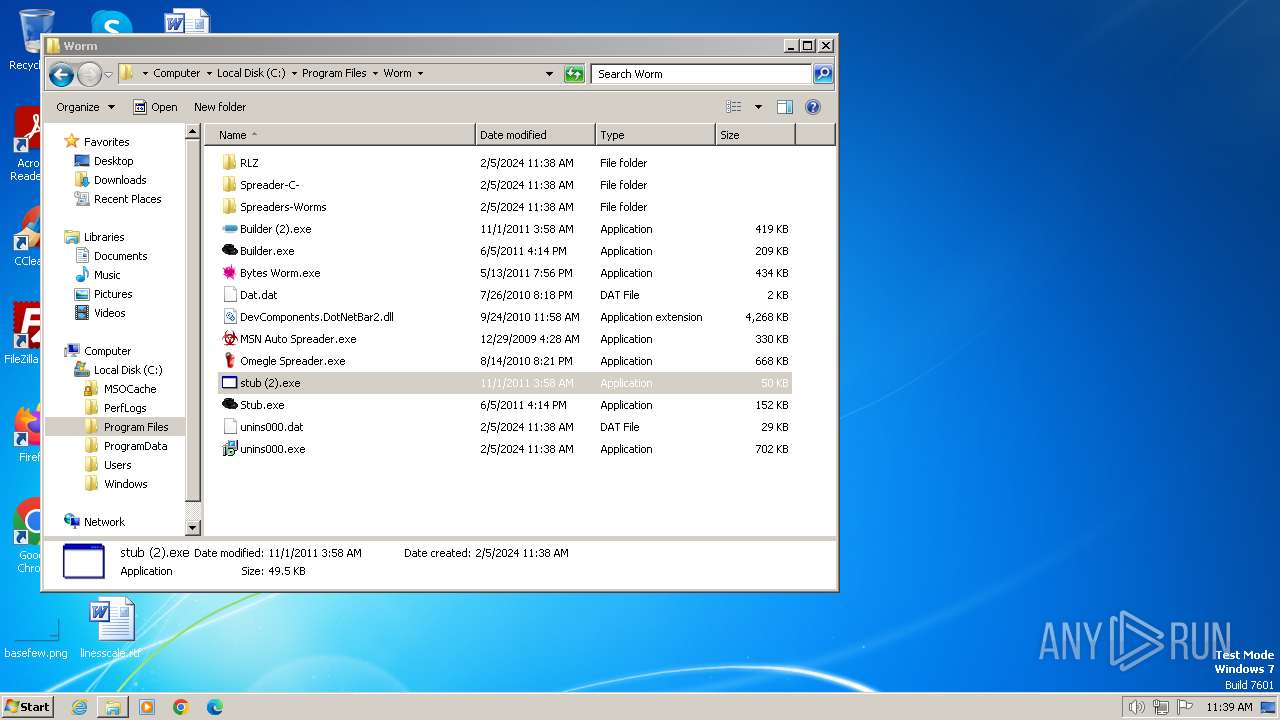Launch Chrome from the taskbar
This screenshot has width=1280, height=720.
(x=181, y=707)
